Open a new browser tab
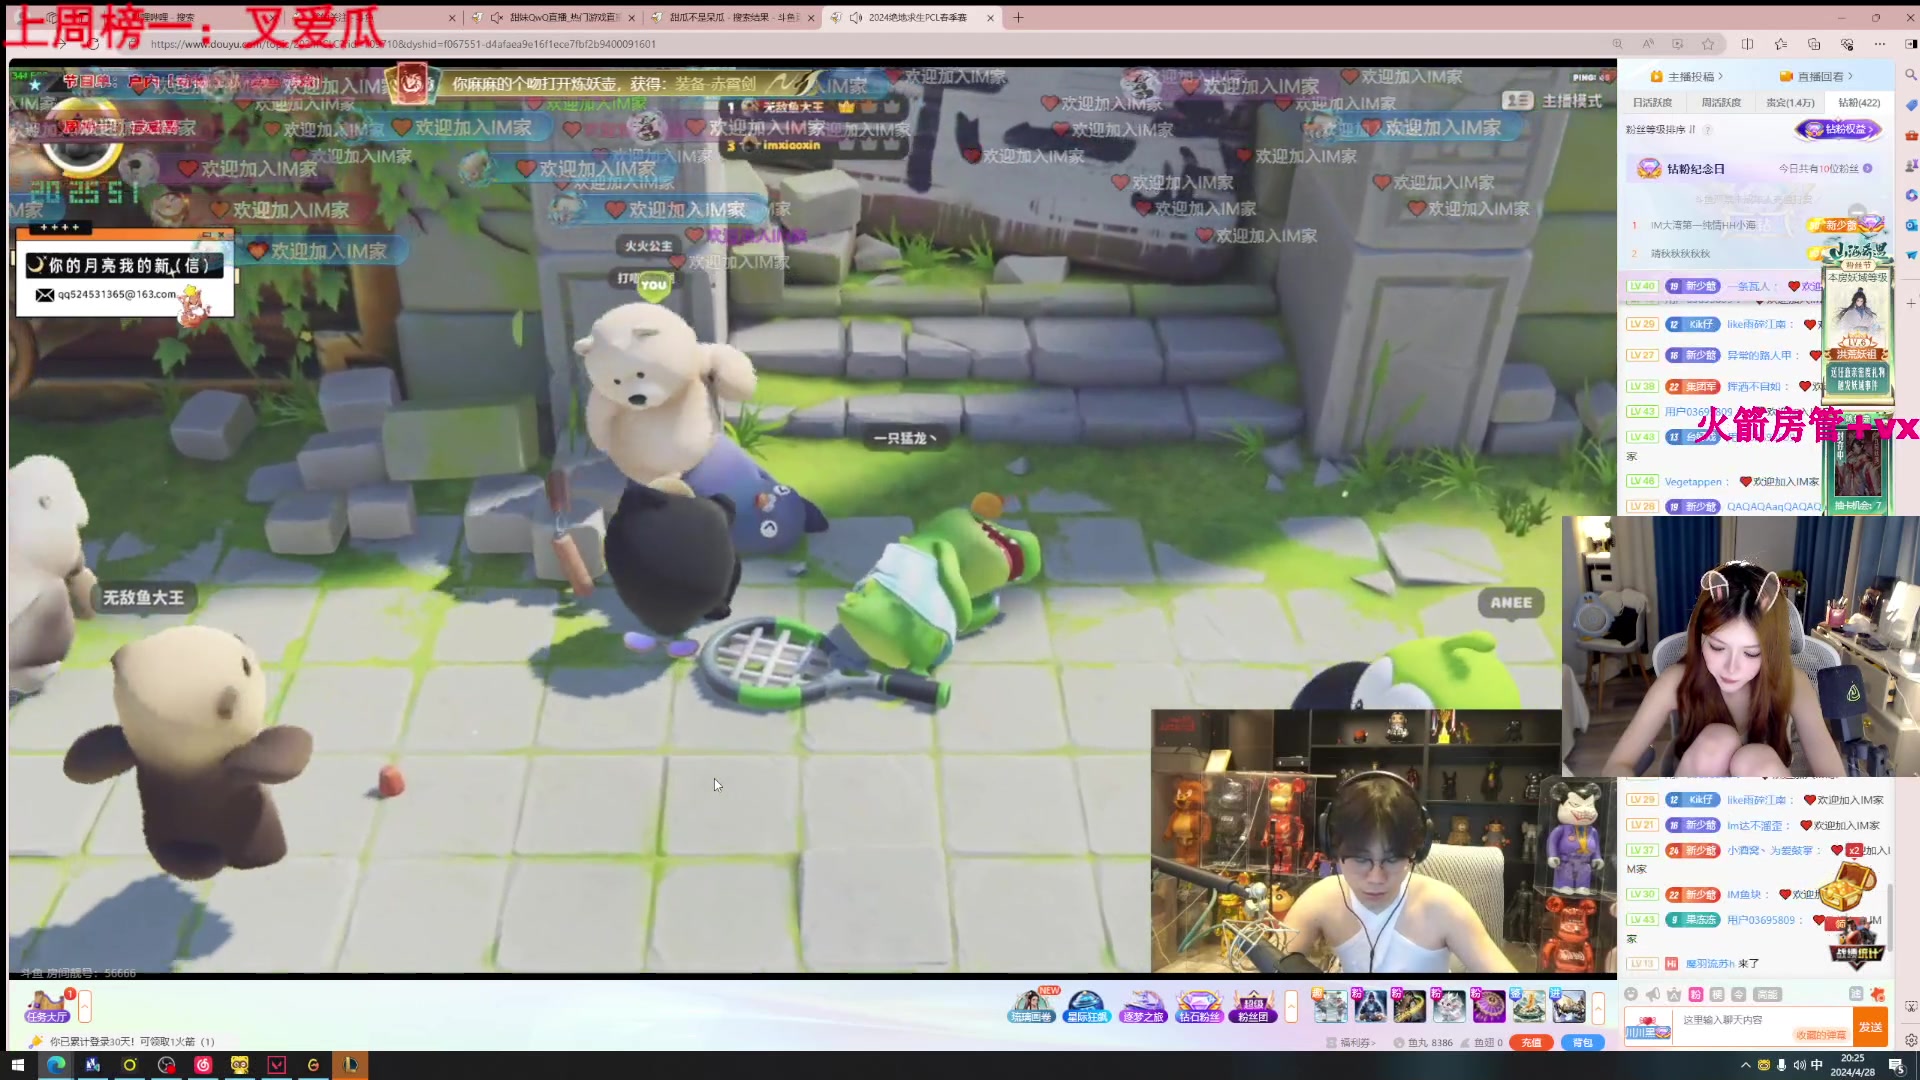 coord(1018,17)
